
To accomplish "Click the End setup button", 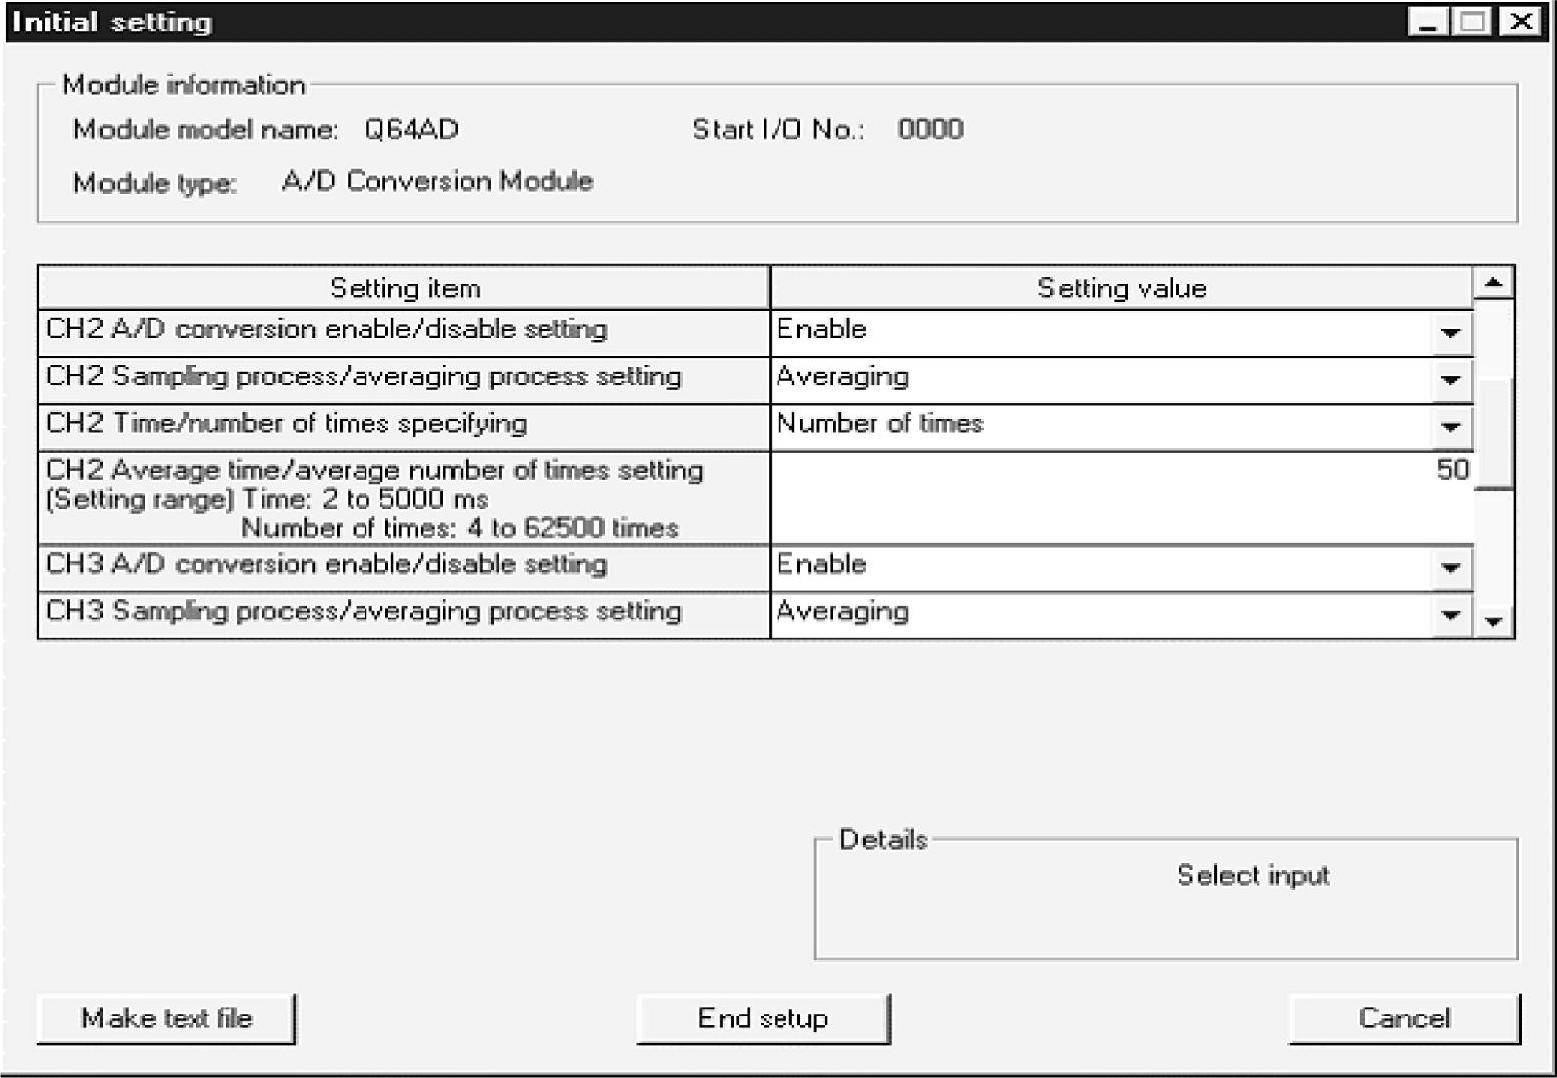I will pyautogui.click(x=763, y=1019).
